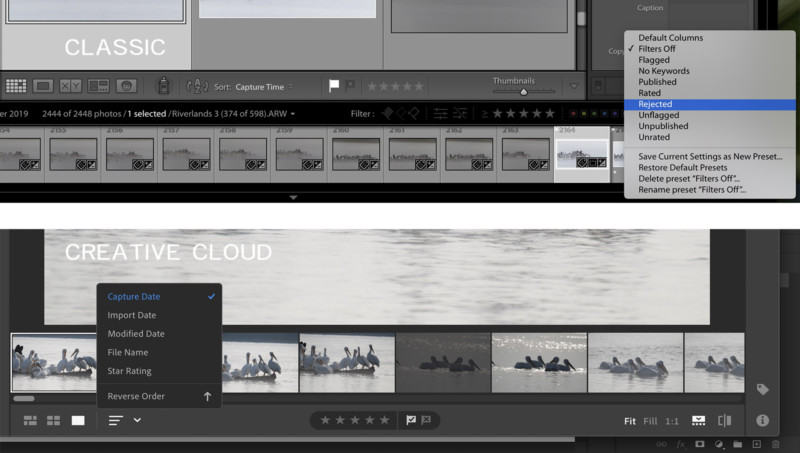Toggle the filmstrip icon in Creative Cloud
Image resolution: width=800 pixels, height=453 pixels.
(698, 420)
